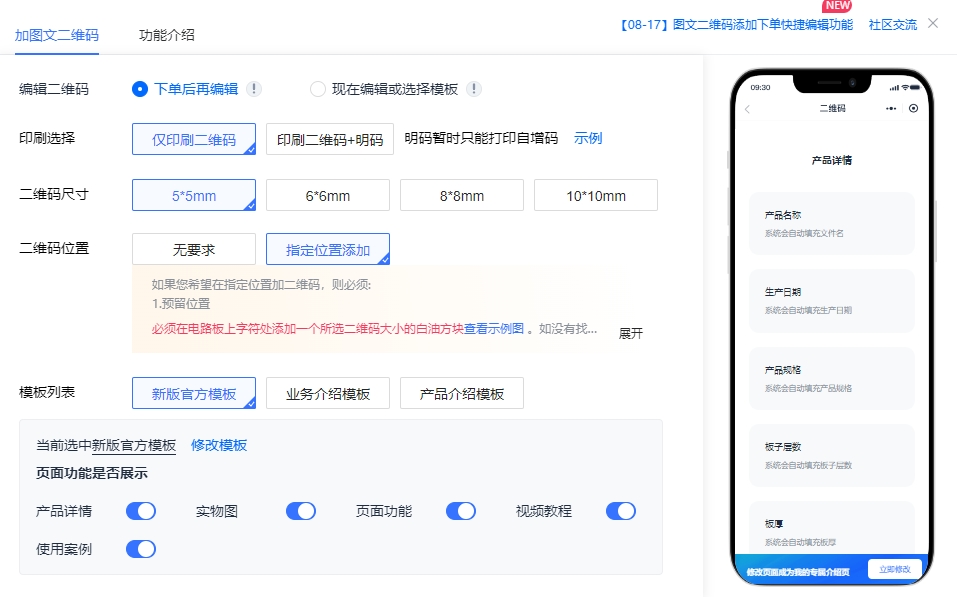Switch to 加图文二维码 tab
Viewport: 957px width, 597px height.
(57, 35)
